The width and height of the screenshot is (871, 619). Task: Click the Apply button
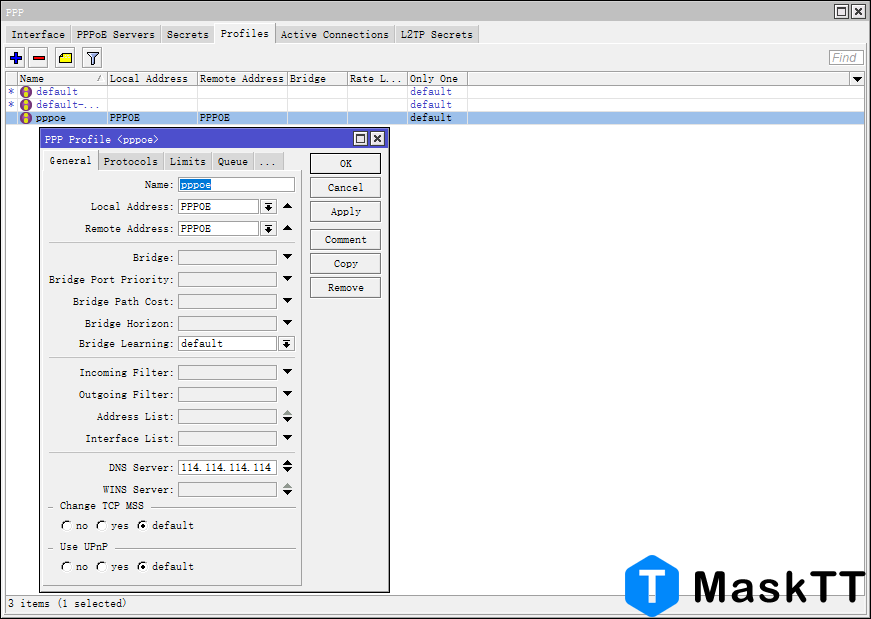[345, 212]
